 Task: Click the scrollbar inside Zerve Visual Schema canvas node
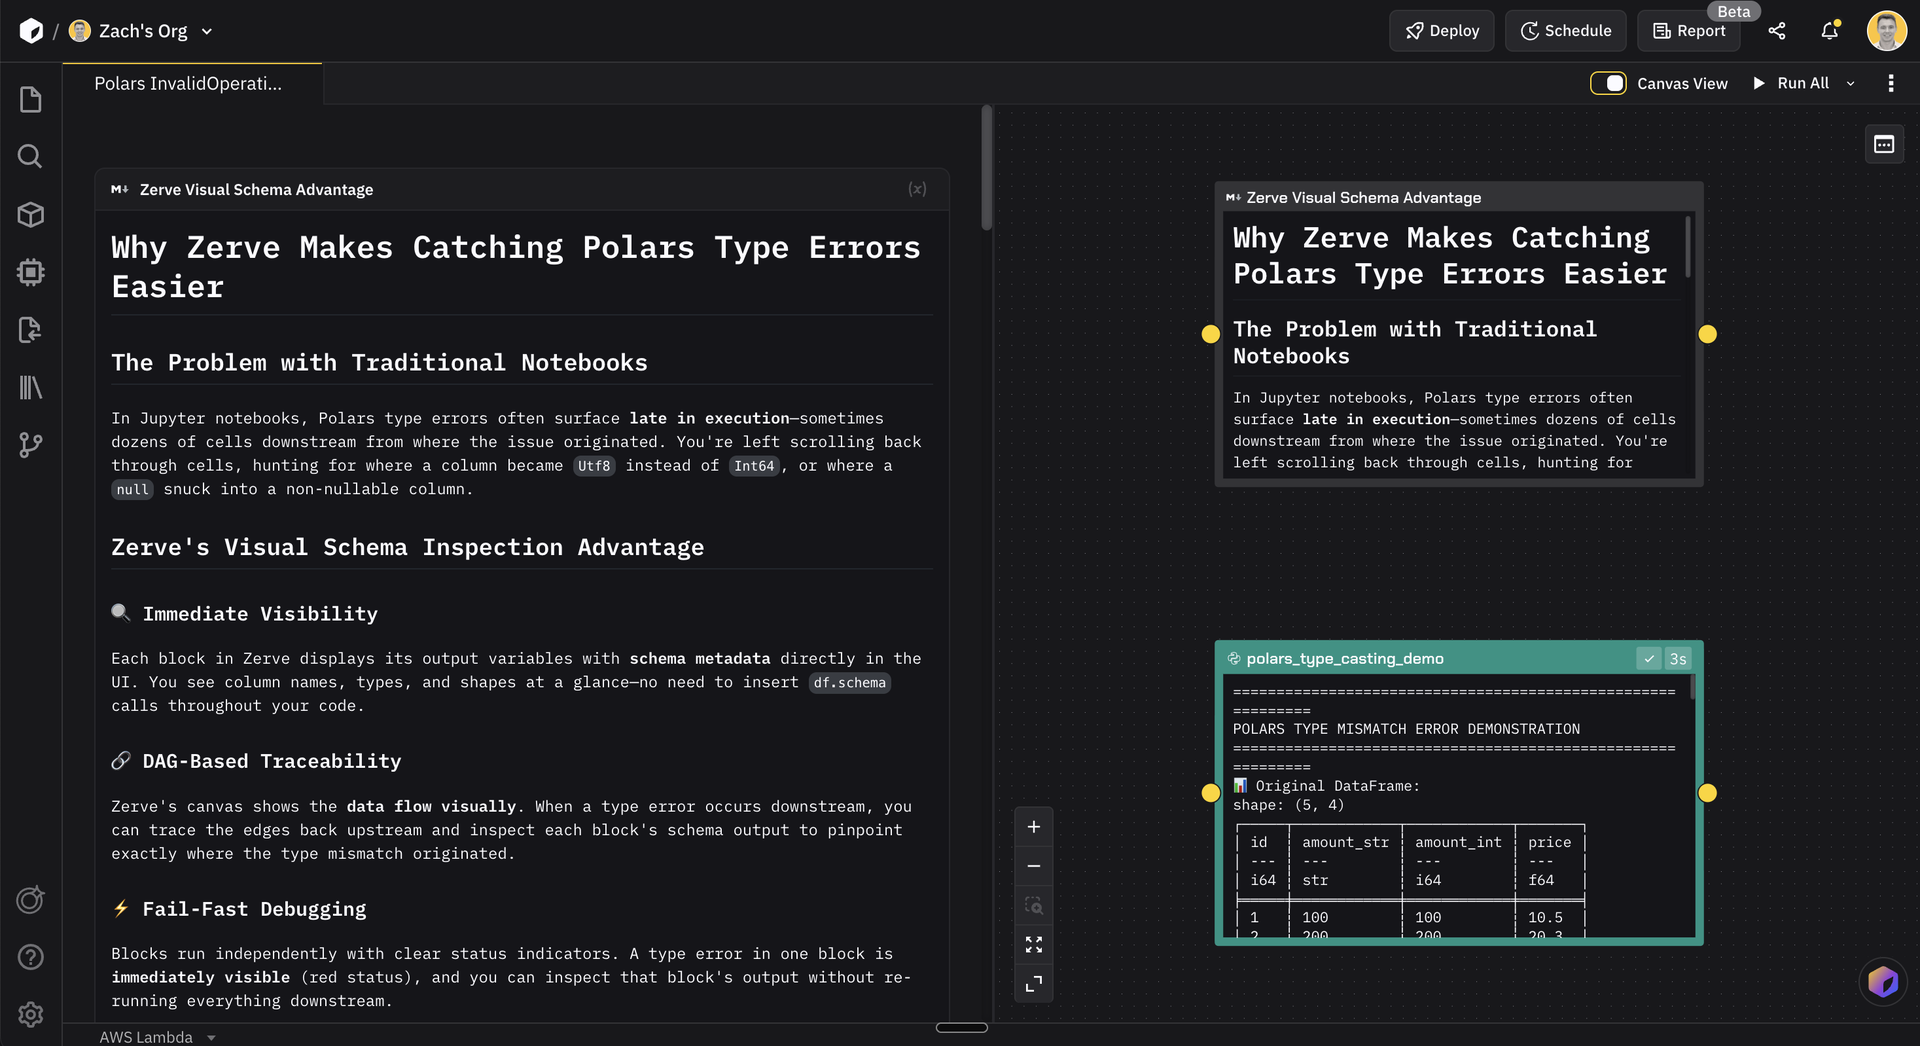click(1689, 248)
